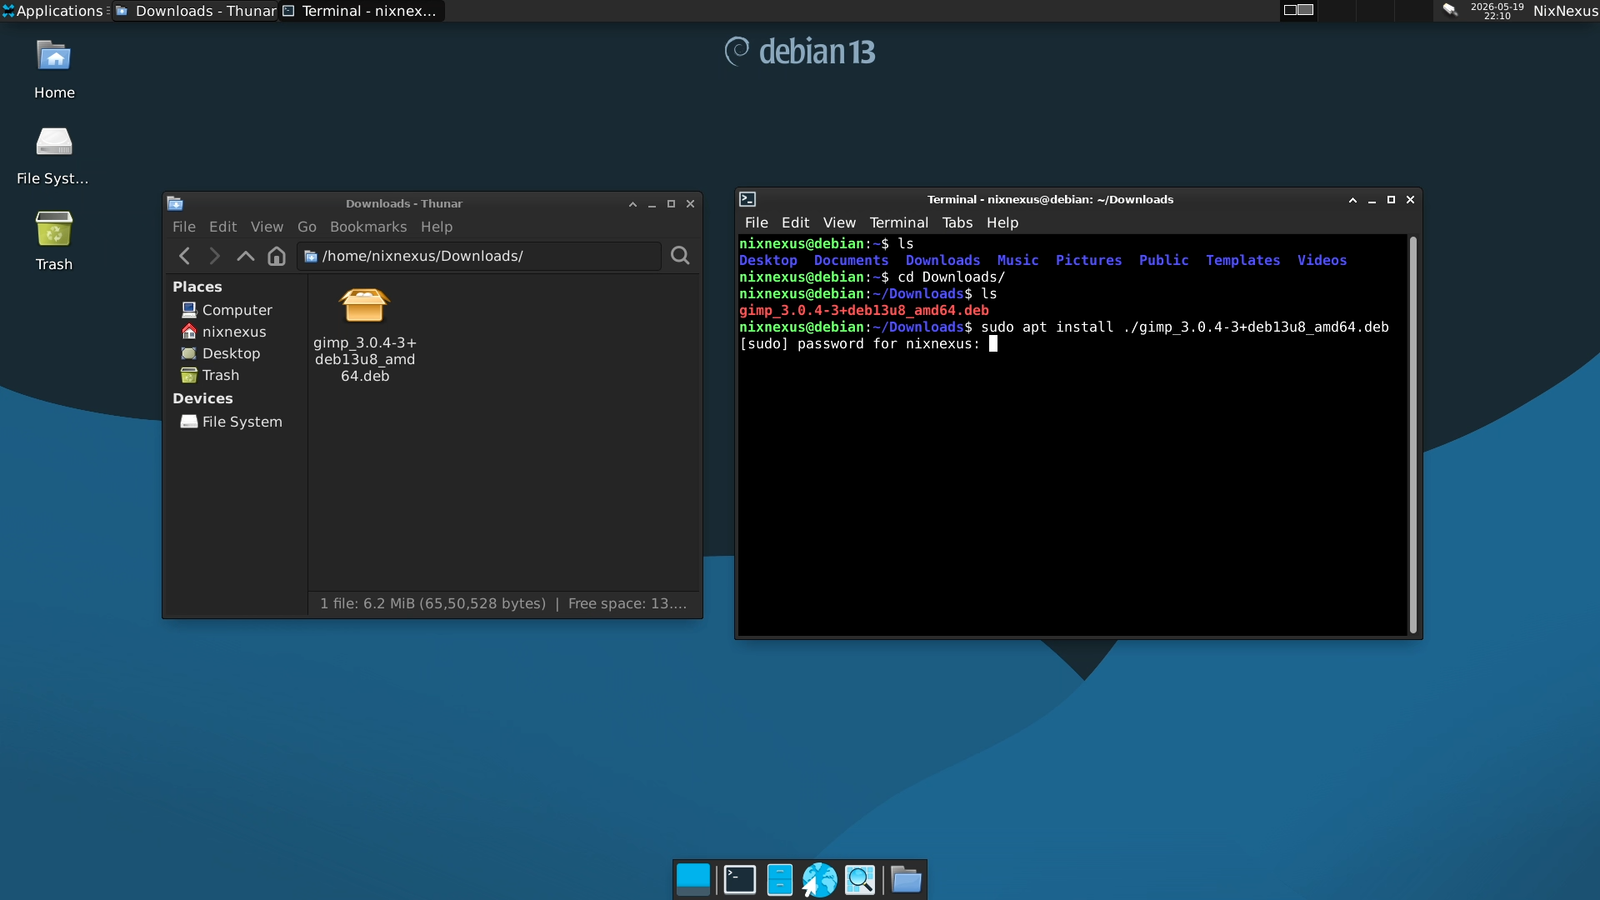The image size is (1600, 900).
Task: Click the Places heading in sidebar
Action: coord(197,287)
